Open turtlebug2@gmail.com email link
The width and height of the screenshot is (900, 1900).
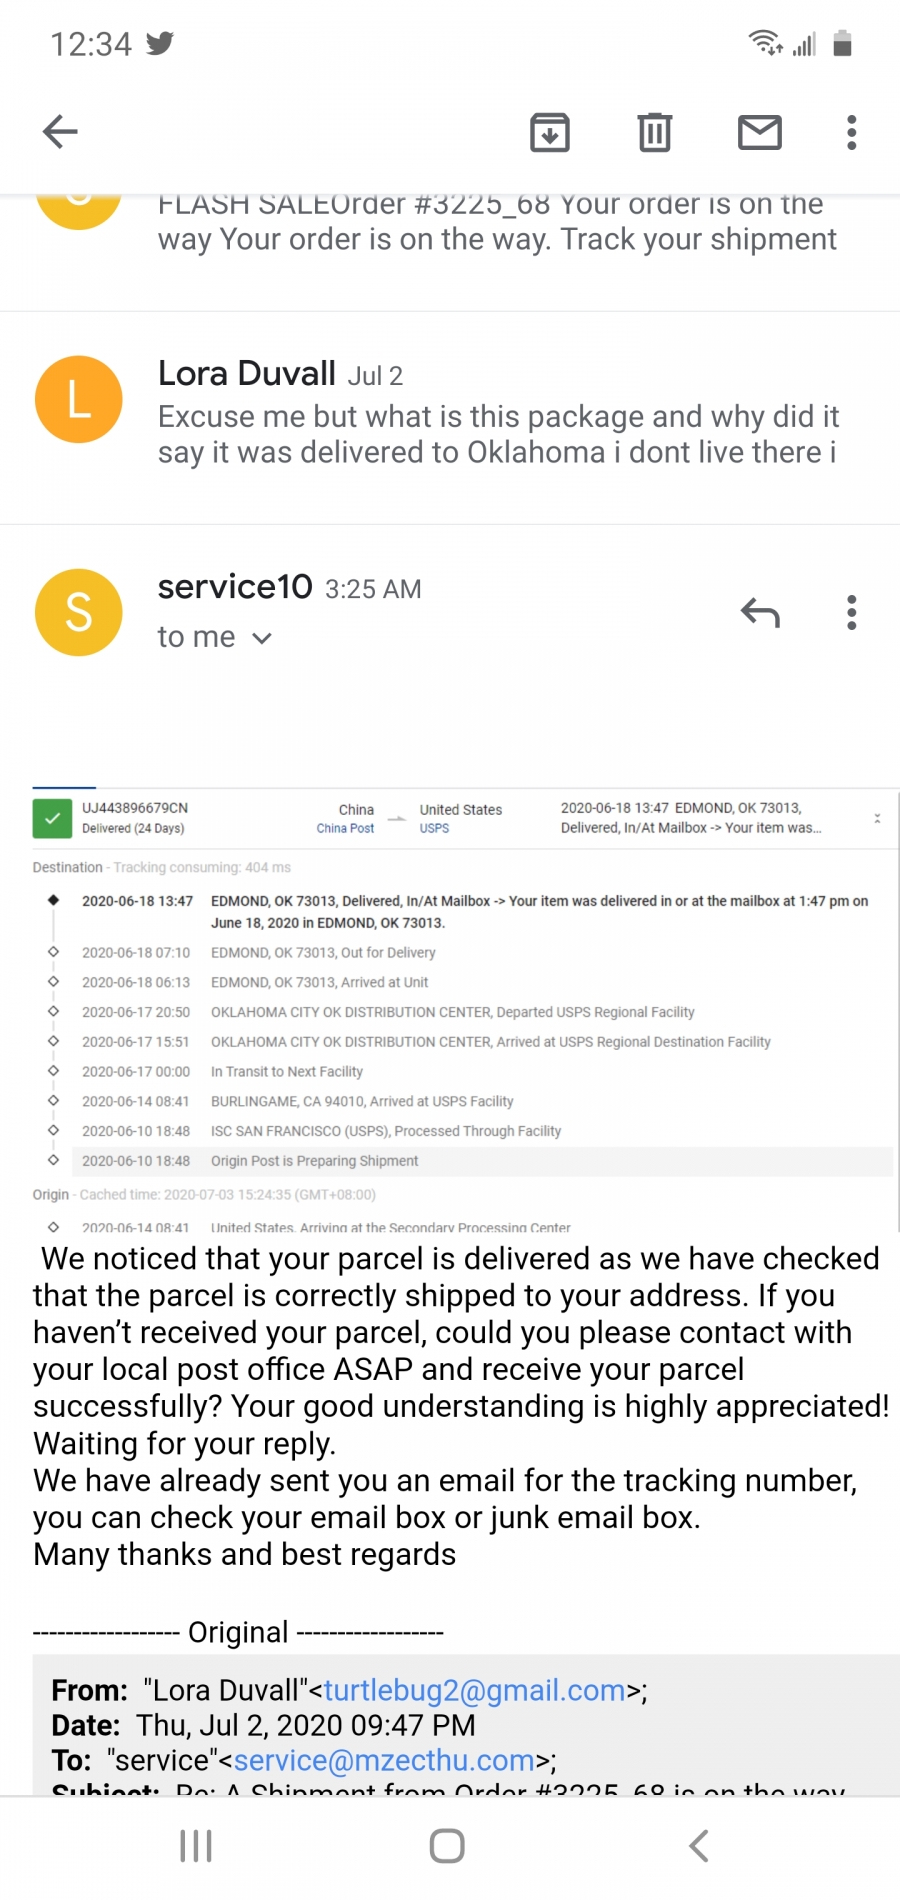click(474, 1690)
